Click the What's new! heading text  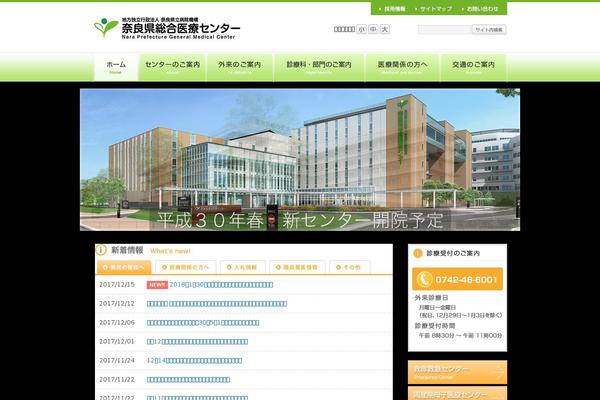point(170,251)
